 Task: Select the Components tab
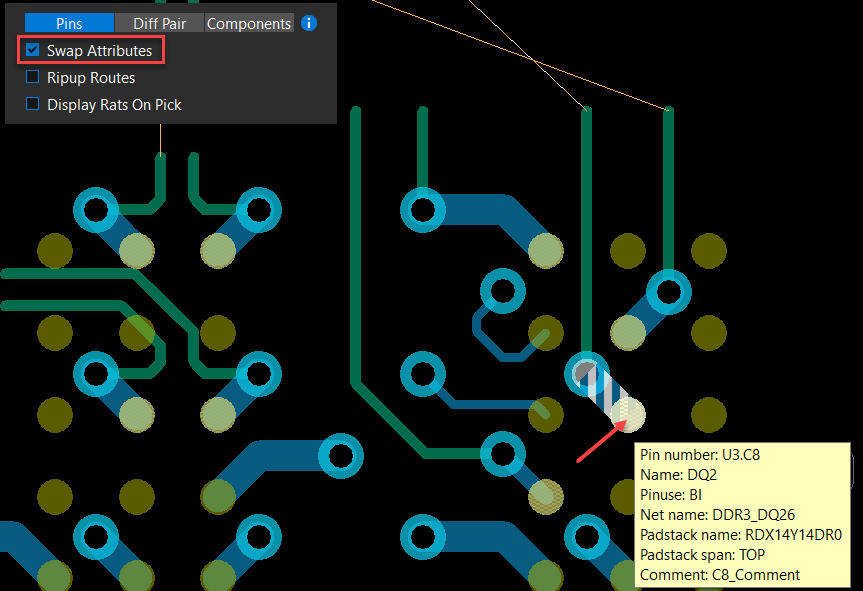click(x=249, y=24)
